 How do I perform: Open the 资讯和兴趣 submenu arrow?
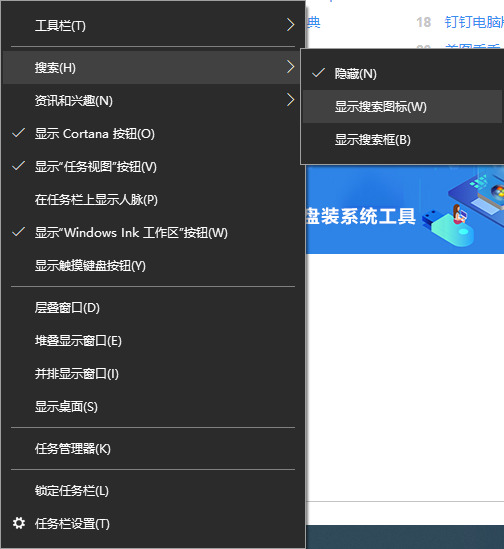[x=290, y=100]
